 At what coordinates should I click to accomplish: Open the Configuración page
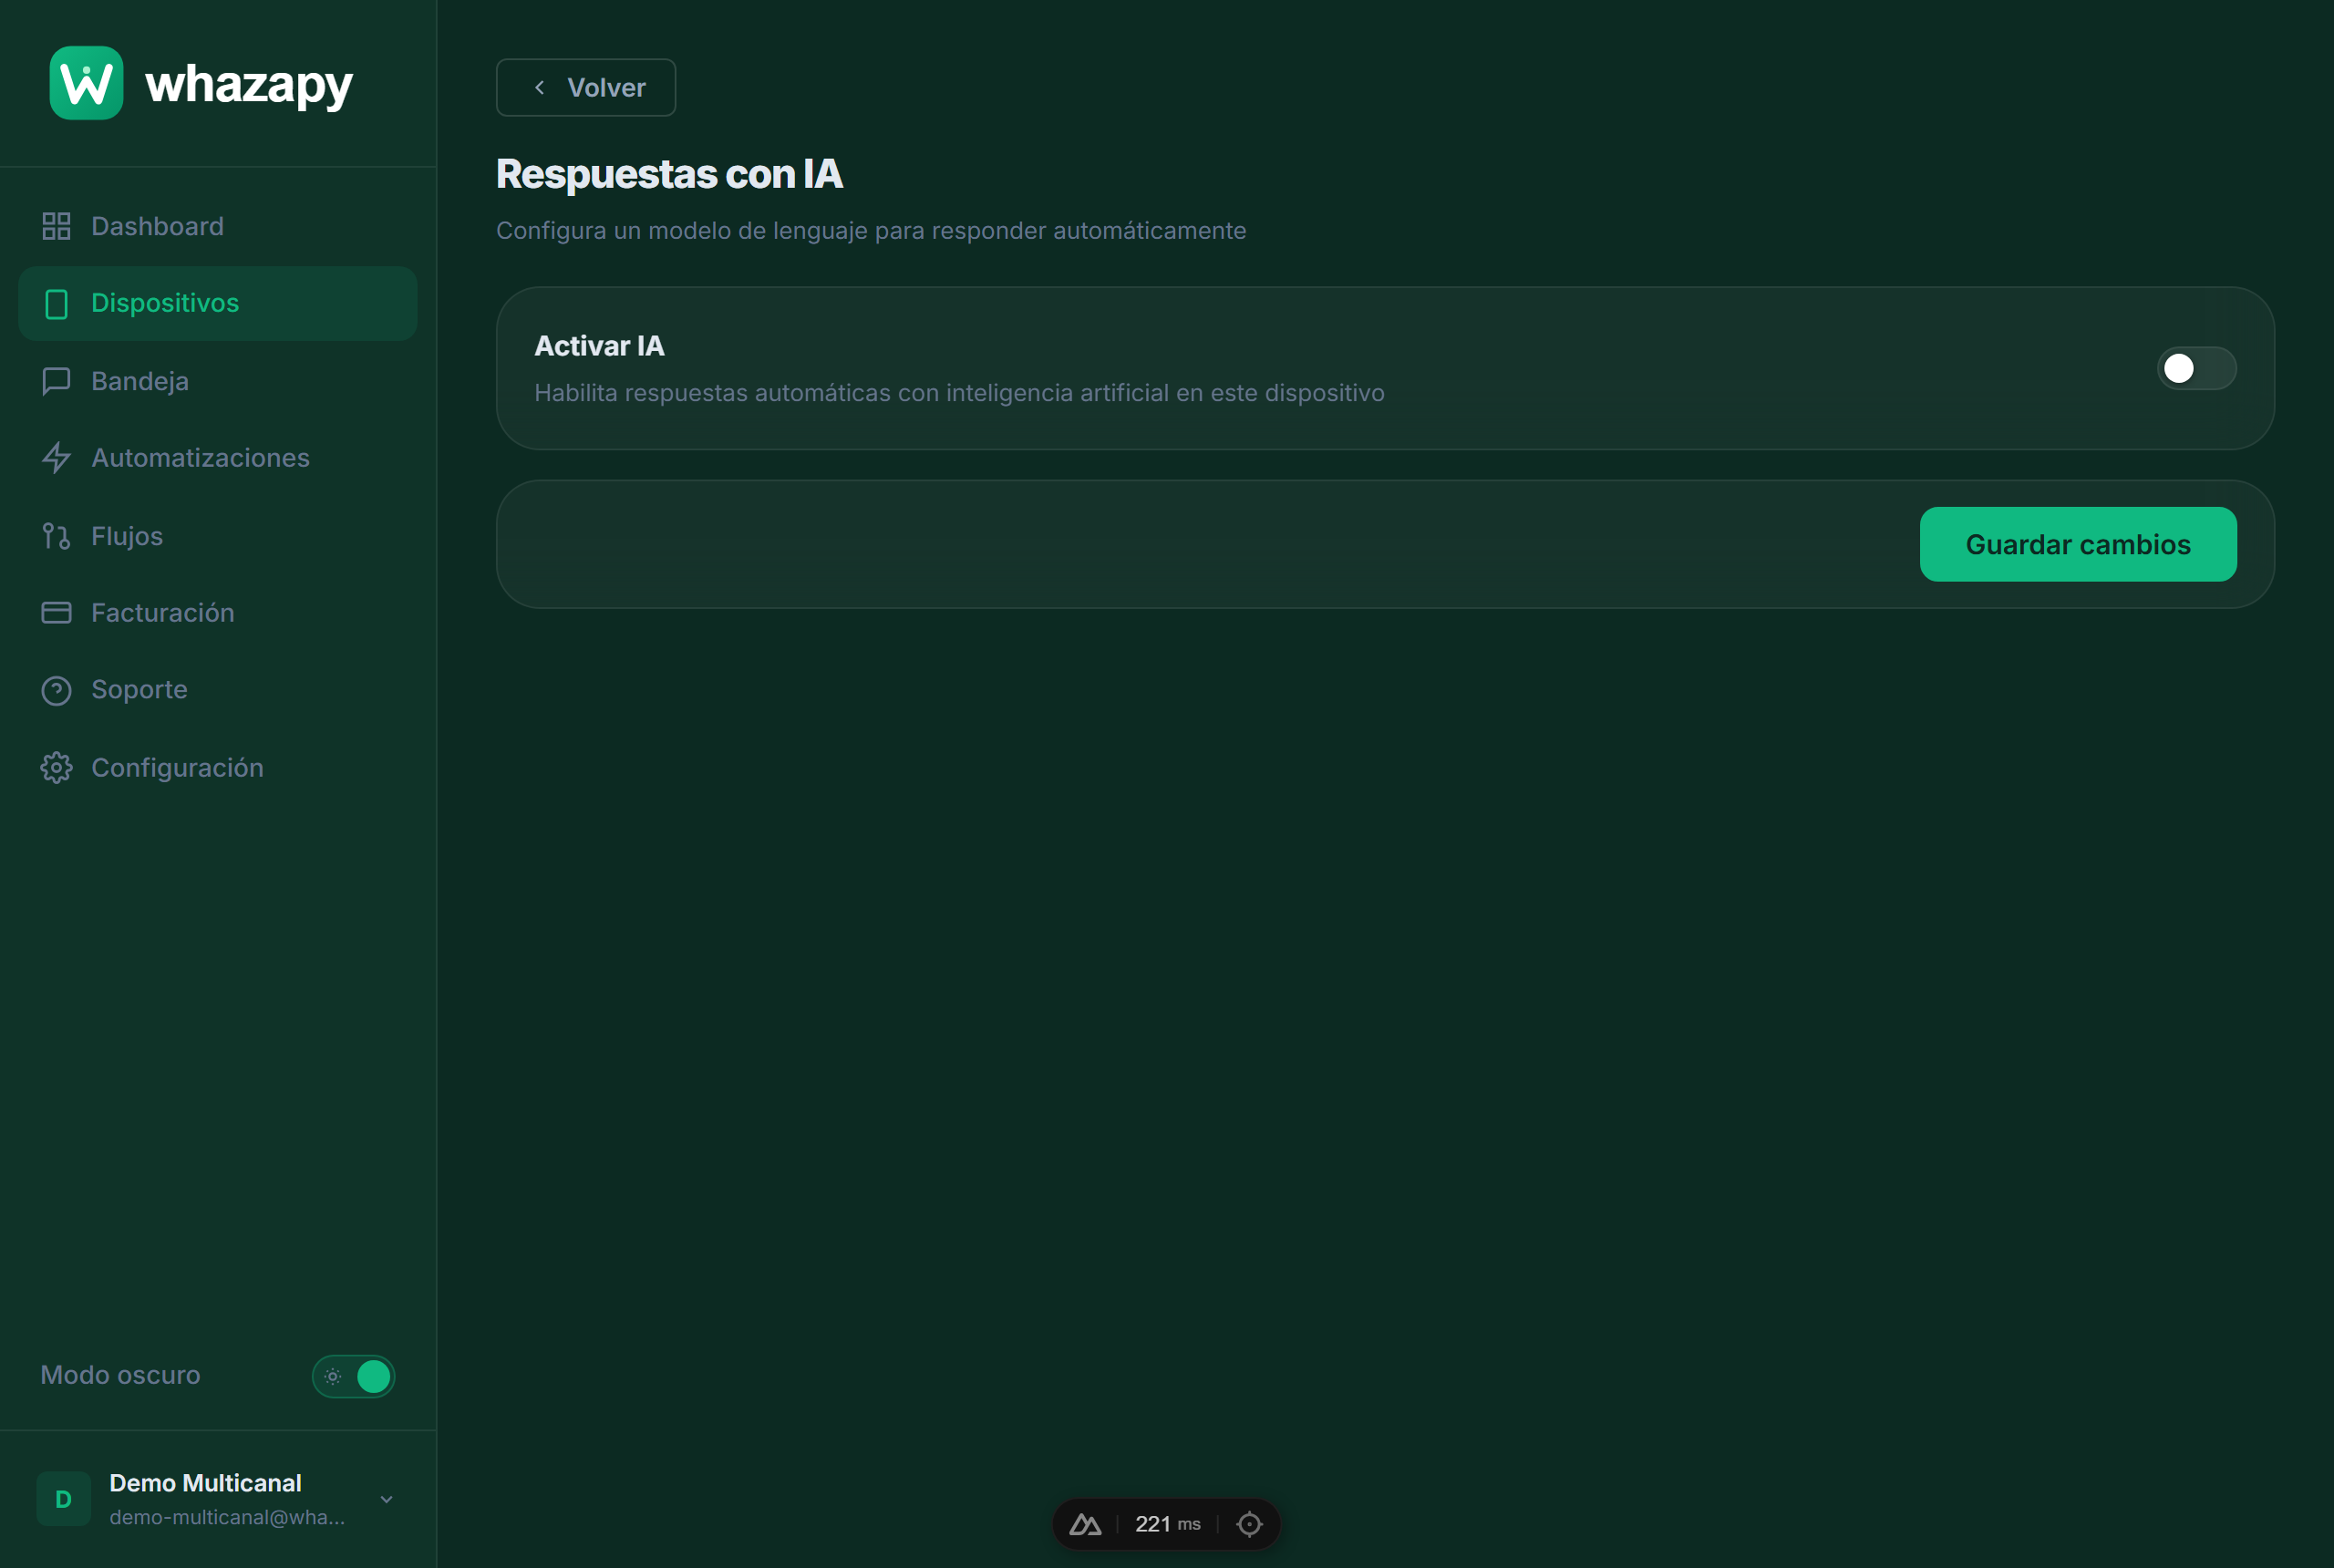(x=218, y=768)
